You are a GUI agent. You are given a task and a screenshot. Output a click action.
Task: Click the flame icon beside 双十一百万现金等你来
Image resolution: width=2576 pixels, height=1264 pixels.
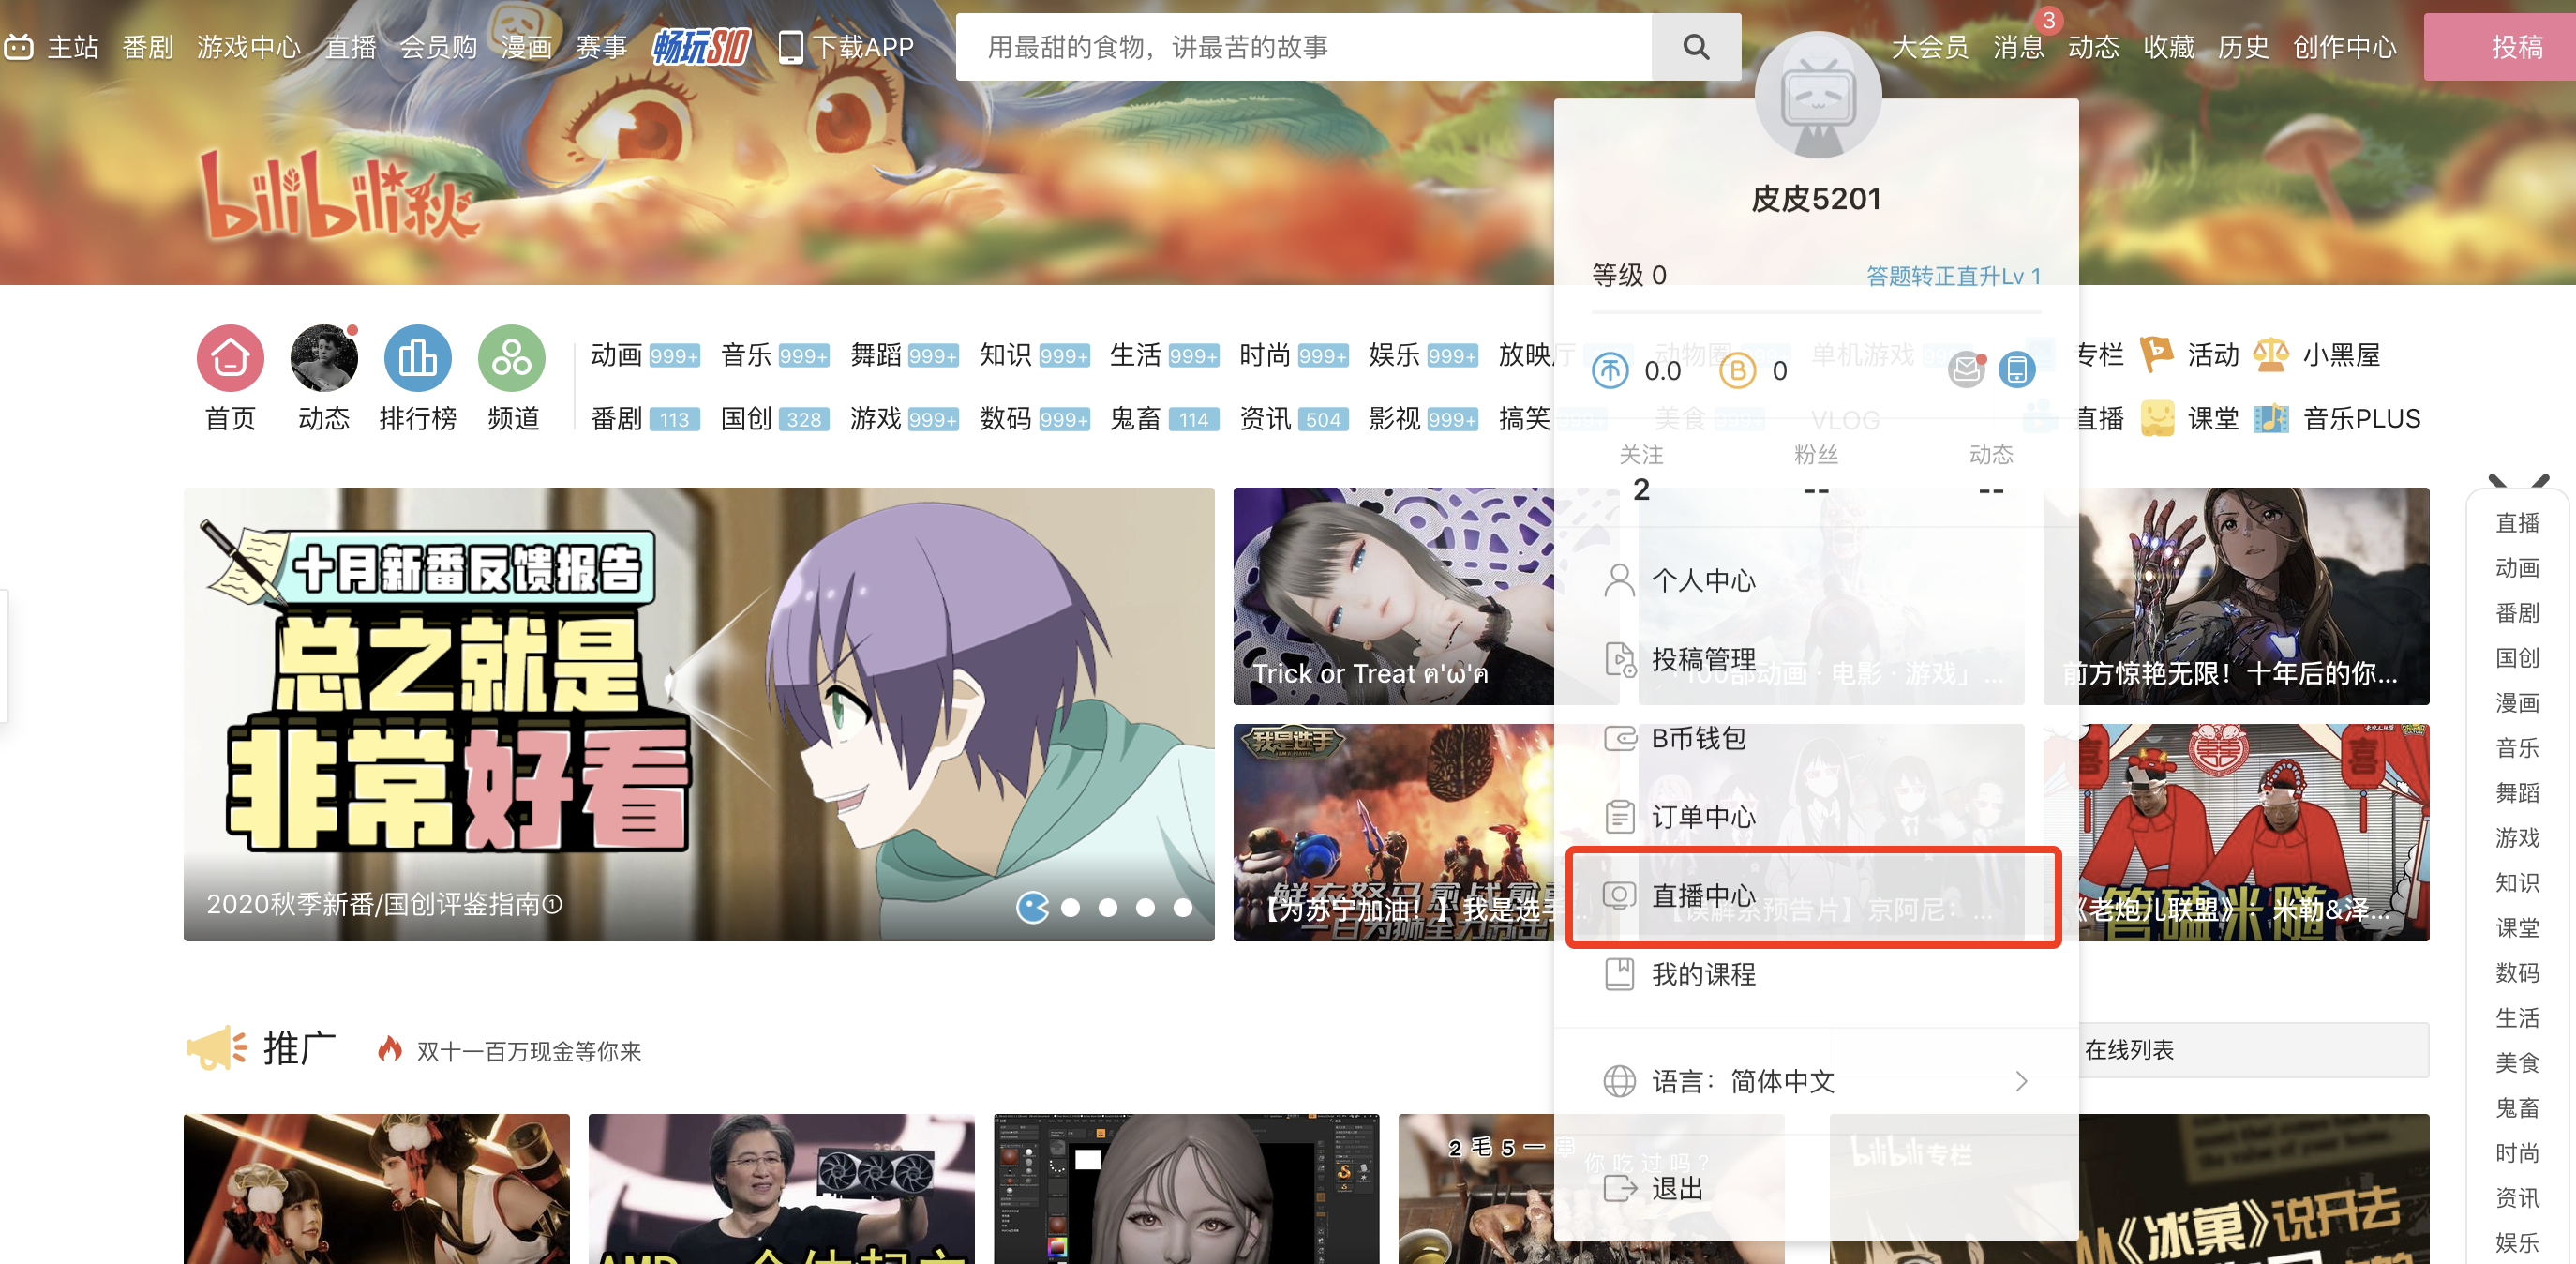click(x=389, y=1049)
